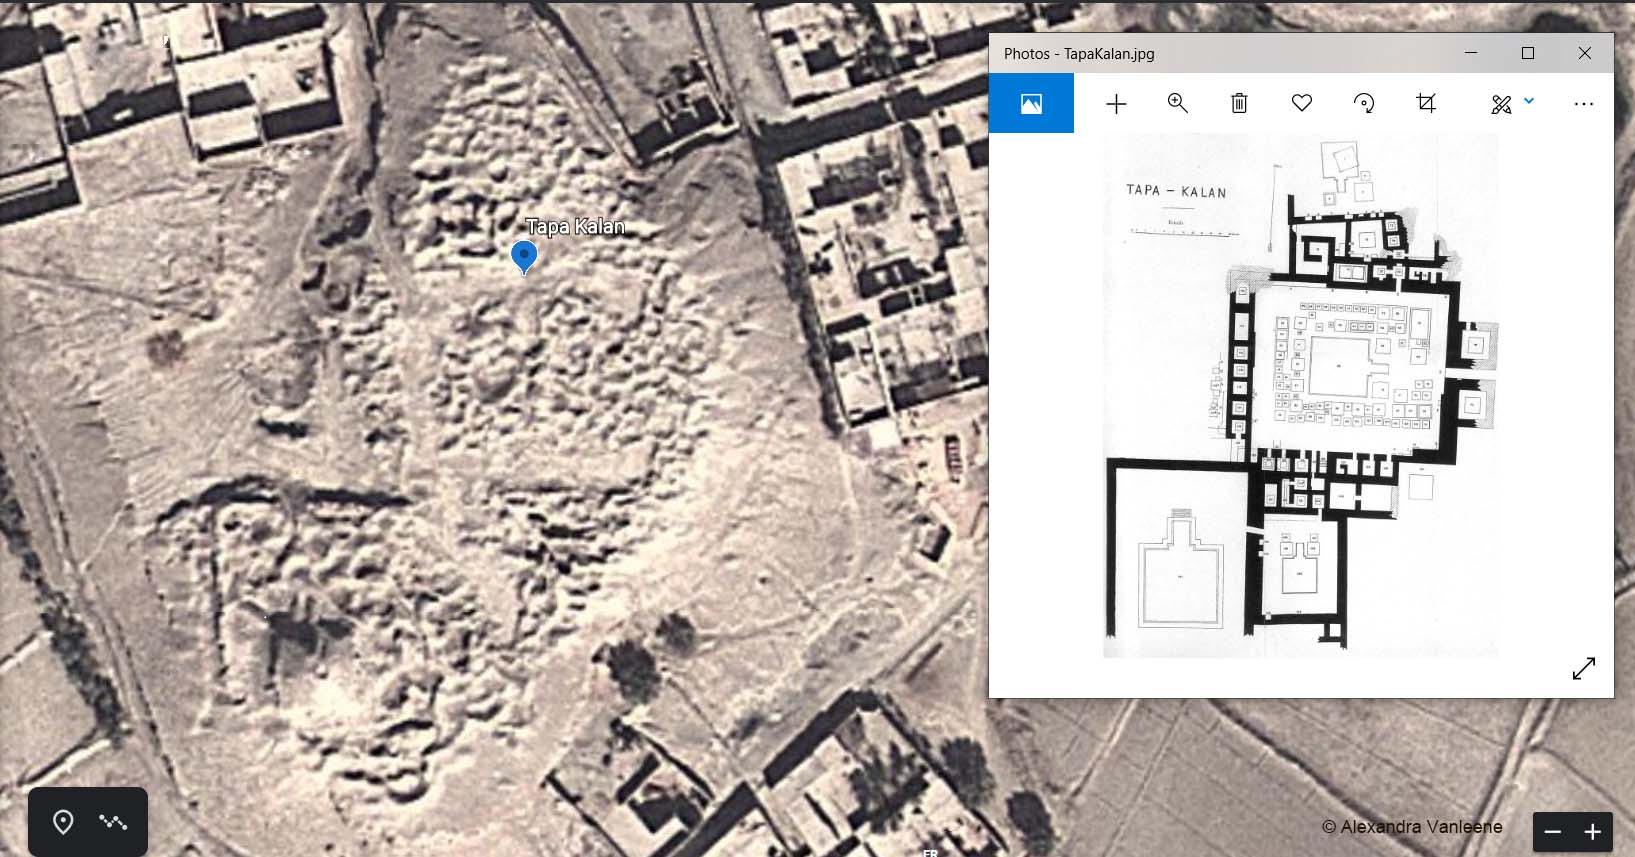The image size is (1635, 857).
Task: Click the fullscreen expand arrows in Photos
Action: click(1584, 668)
